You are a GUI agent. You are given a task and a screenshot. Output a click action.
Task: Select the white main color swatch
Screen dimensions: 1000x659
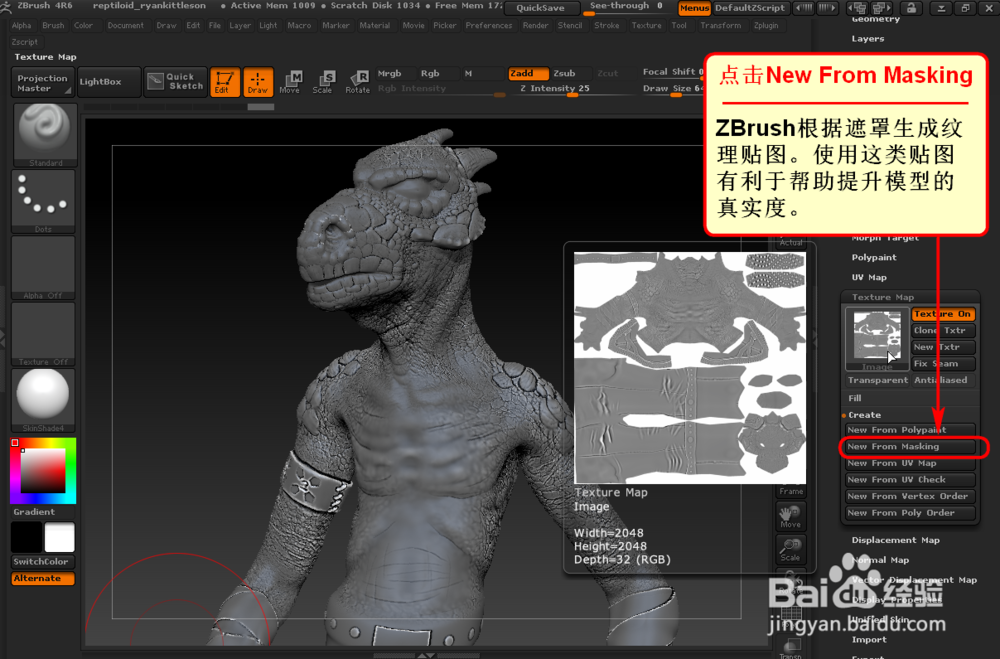[x=59, y=537]
